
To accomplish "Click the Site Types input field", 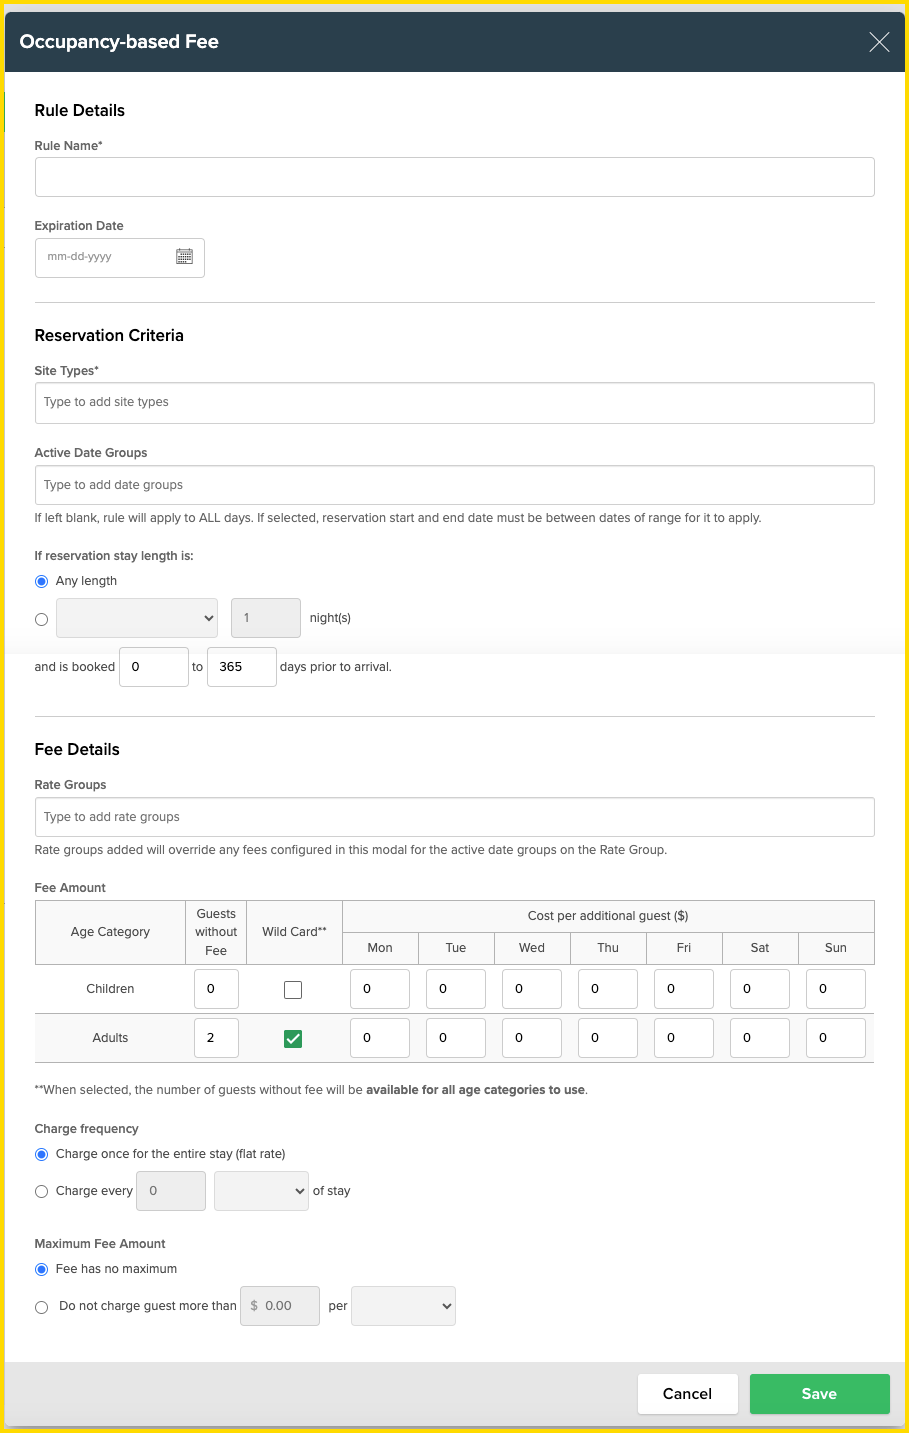I will [455, 403].
